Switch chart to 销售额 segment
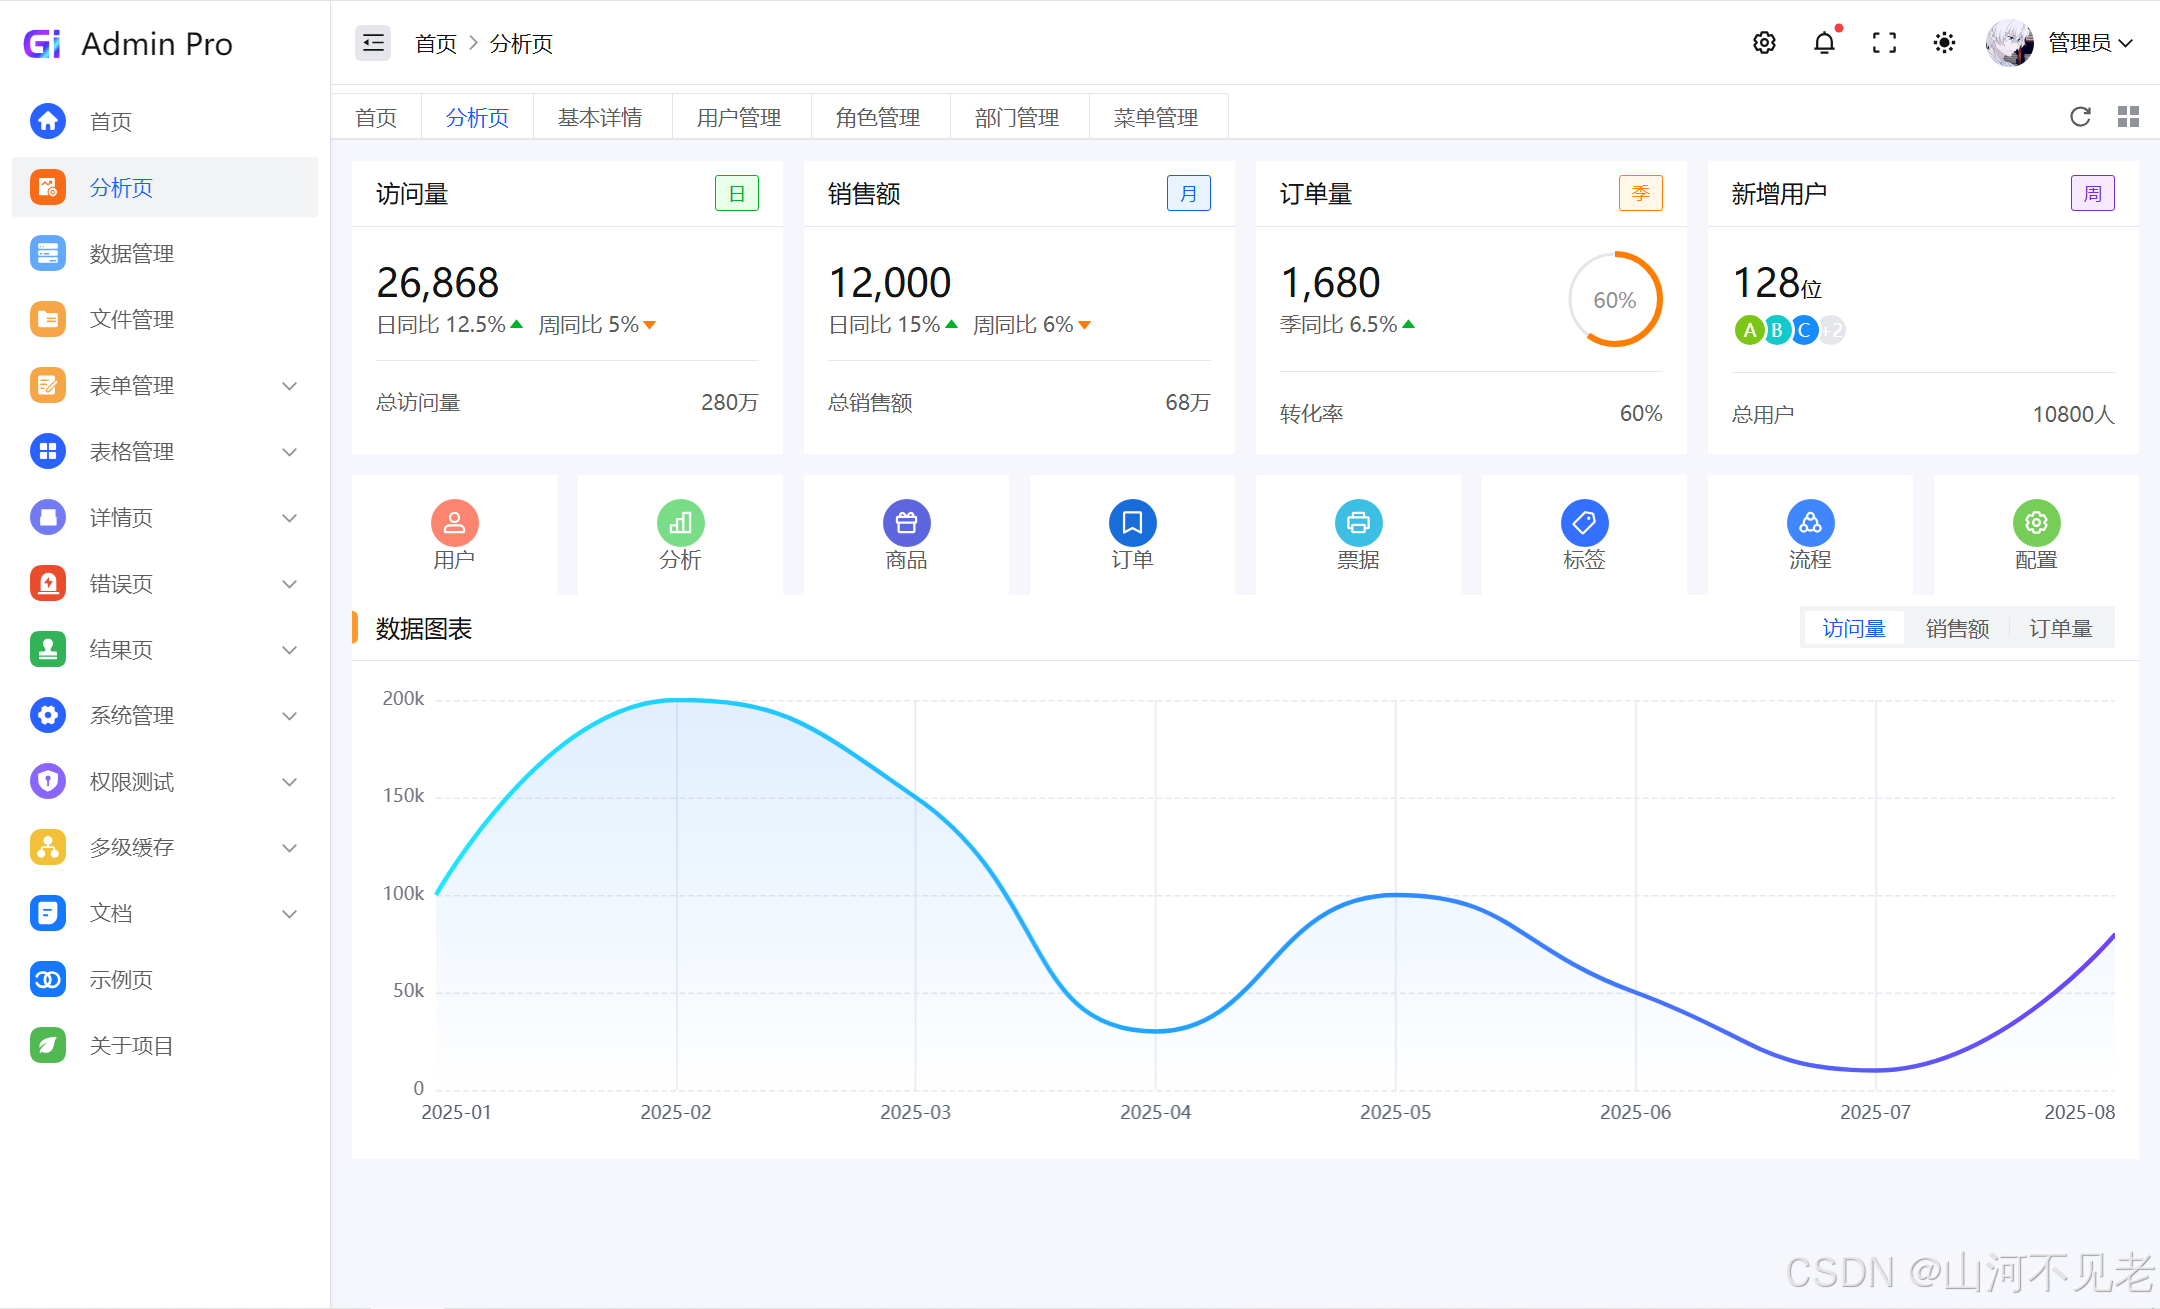 (x=1957, y=628)
